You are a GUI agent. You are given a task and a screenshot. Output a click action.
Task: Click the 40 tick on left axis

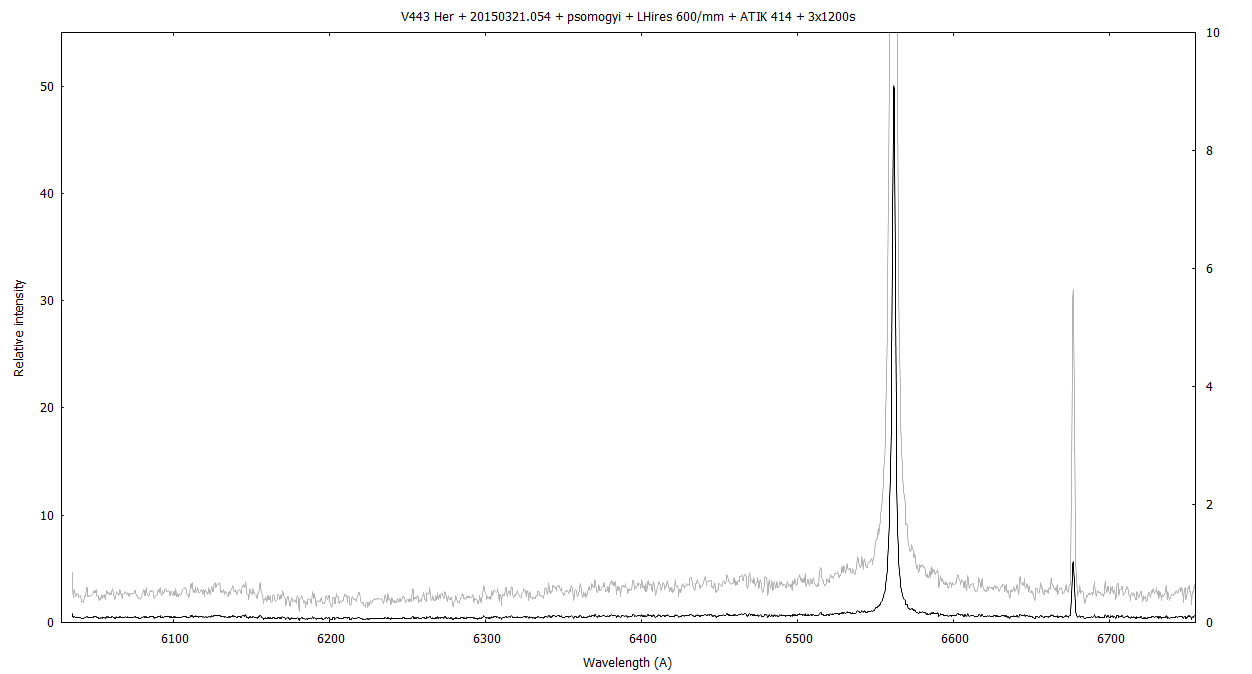coord(44,194)
